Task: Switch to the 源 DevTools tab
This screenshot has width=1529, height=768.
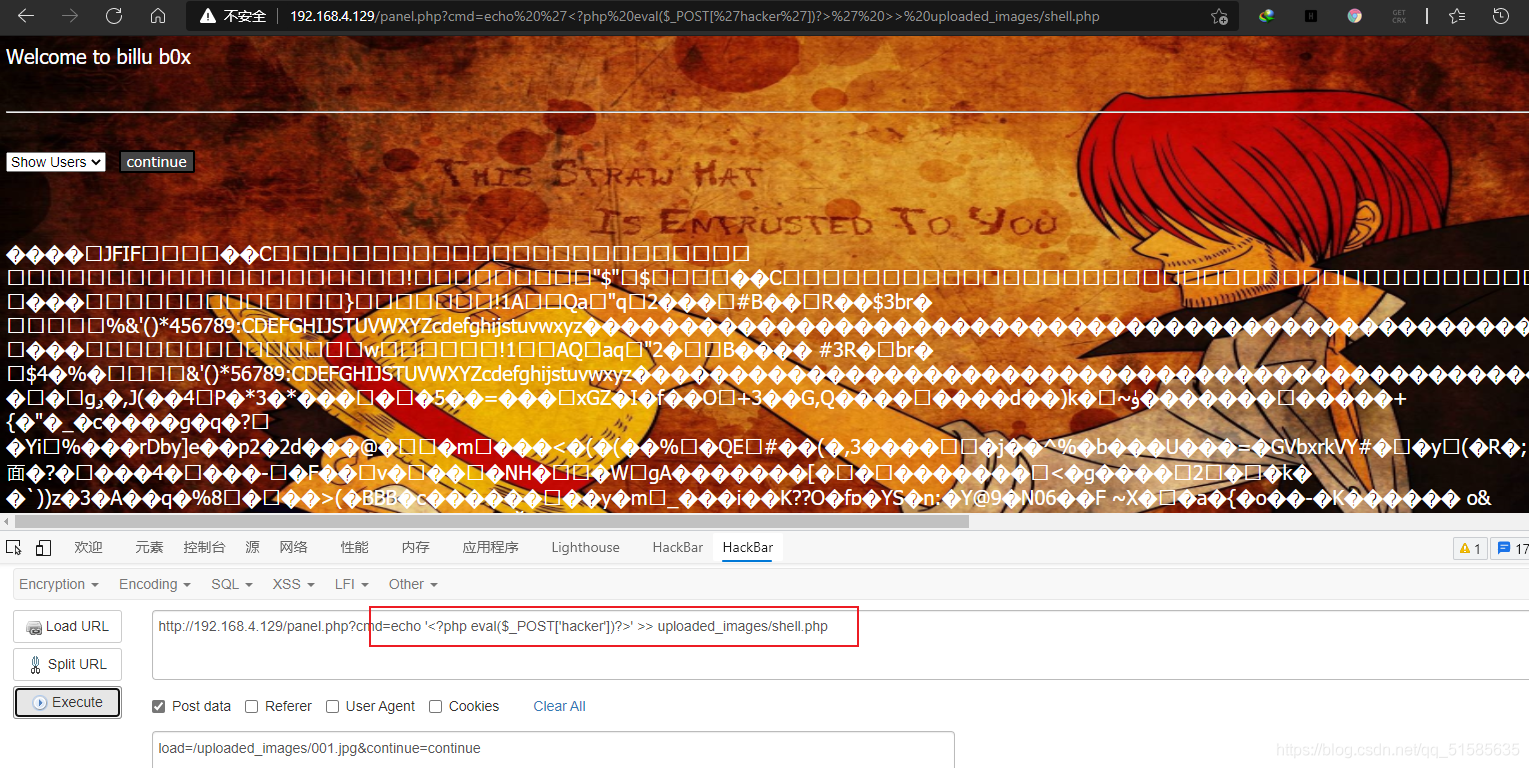Action: point(253,547)
